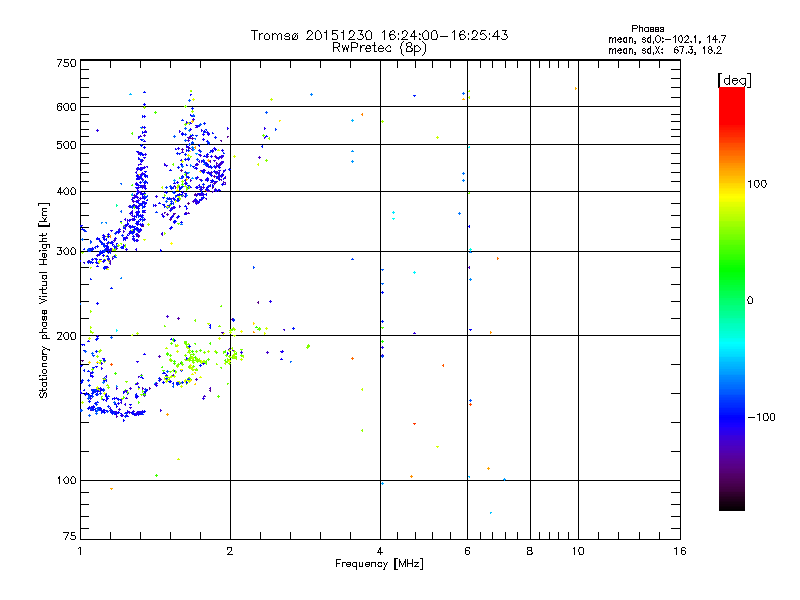The height and width of the screenshot is (600, 800).
Task: Click the y-axis tick label "600"
Action: (x=66, y=107)
